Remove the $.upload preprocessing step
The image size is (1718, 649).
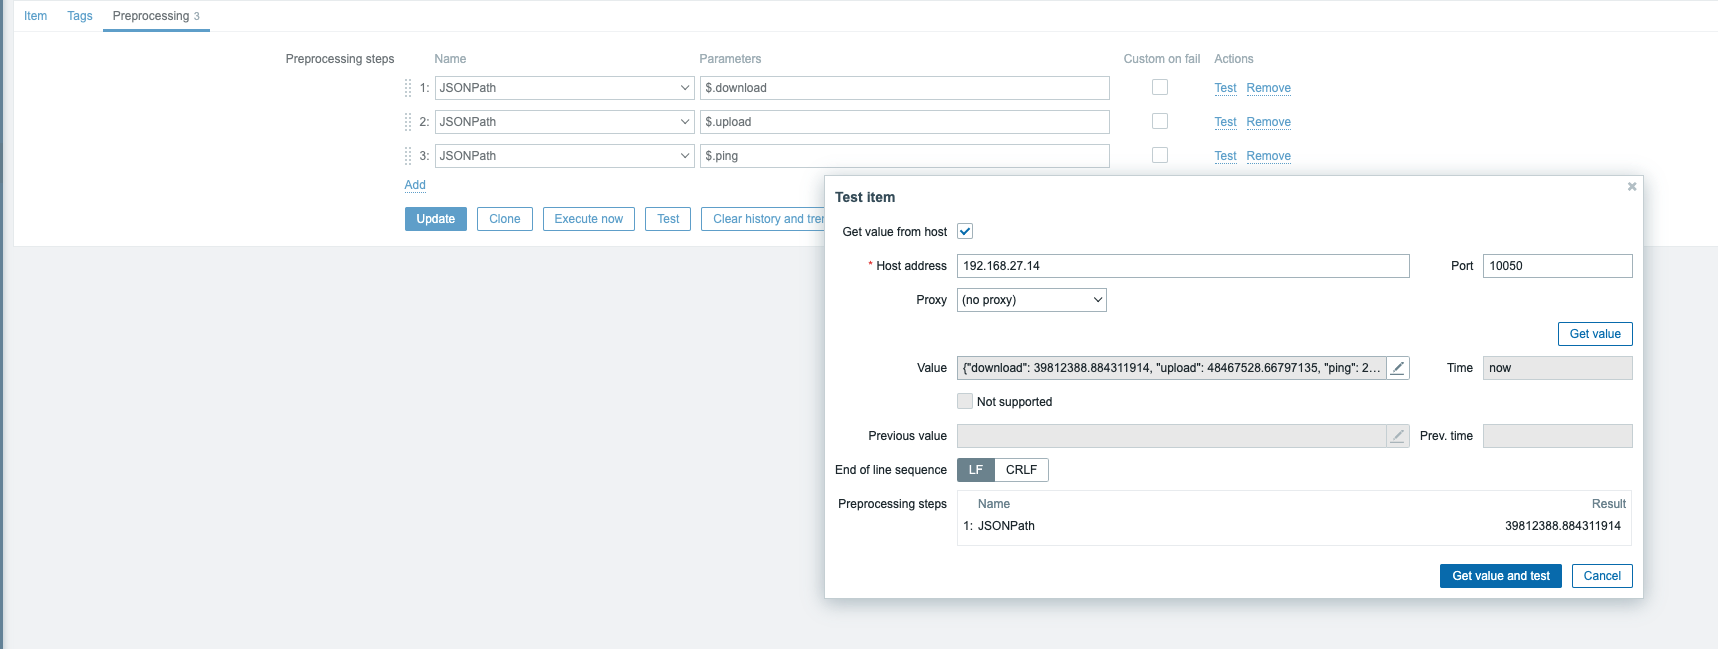coord(1268,122)
